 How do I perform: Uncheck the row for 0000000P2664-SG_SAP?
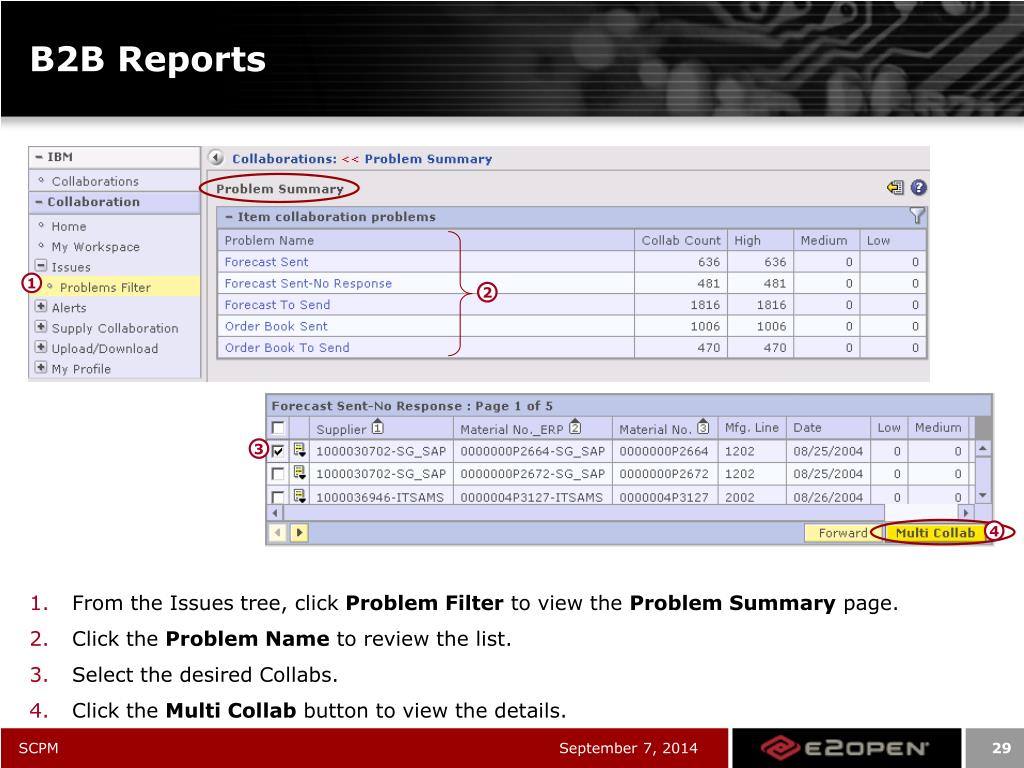(x=278, y=451)
